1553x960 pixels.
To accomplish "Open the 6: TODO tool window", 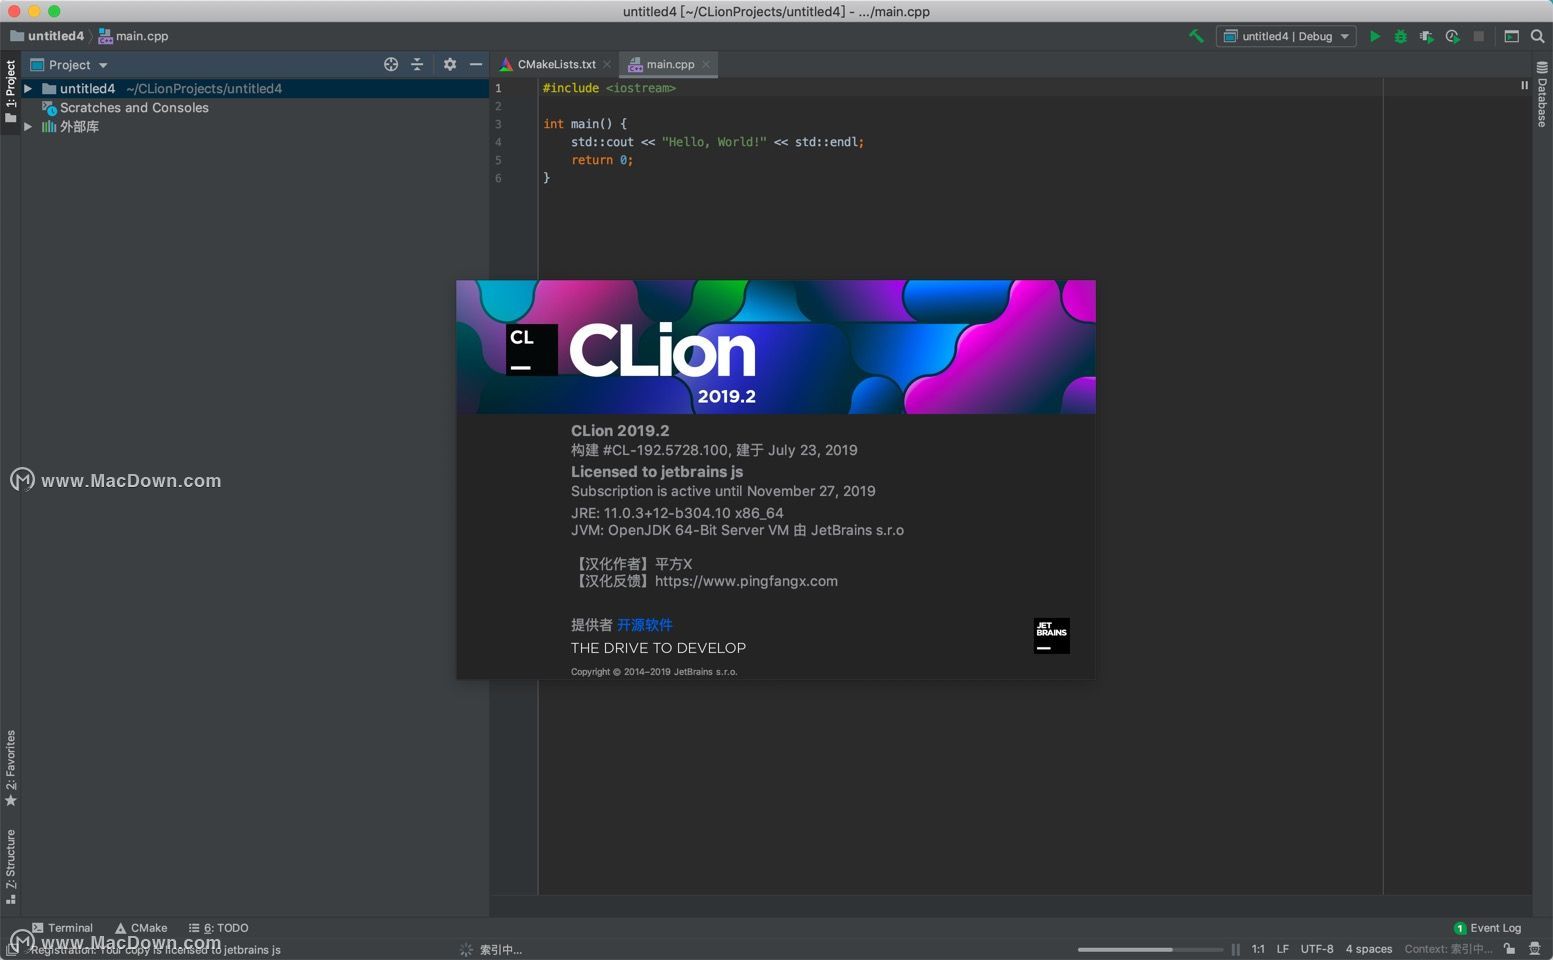I will 218,928.
